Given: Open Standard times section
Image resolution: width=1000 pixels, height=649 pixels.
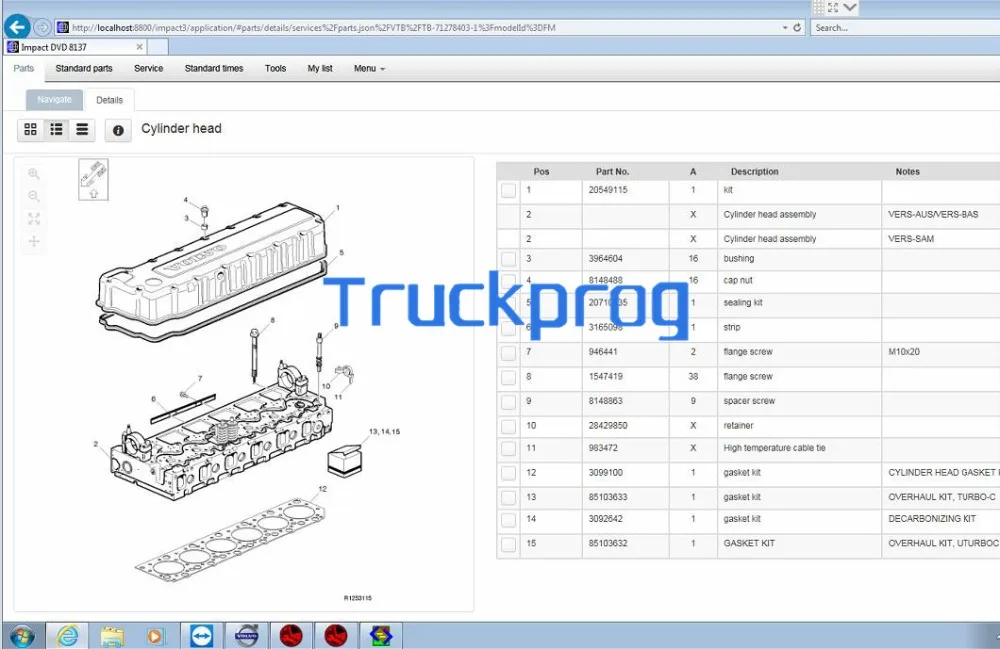Looking at the screenshot, I should [x=214, y=68].
